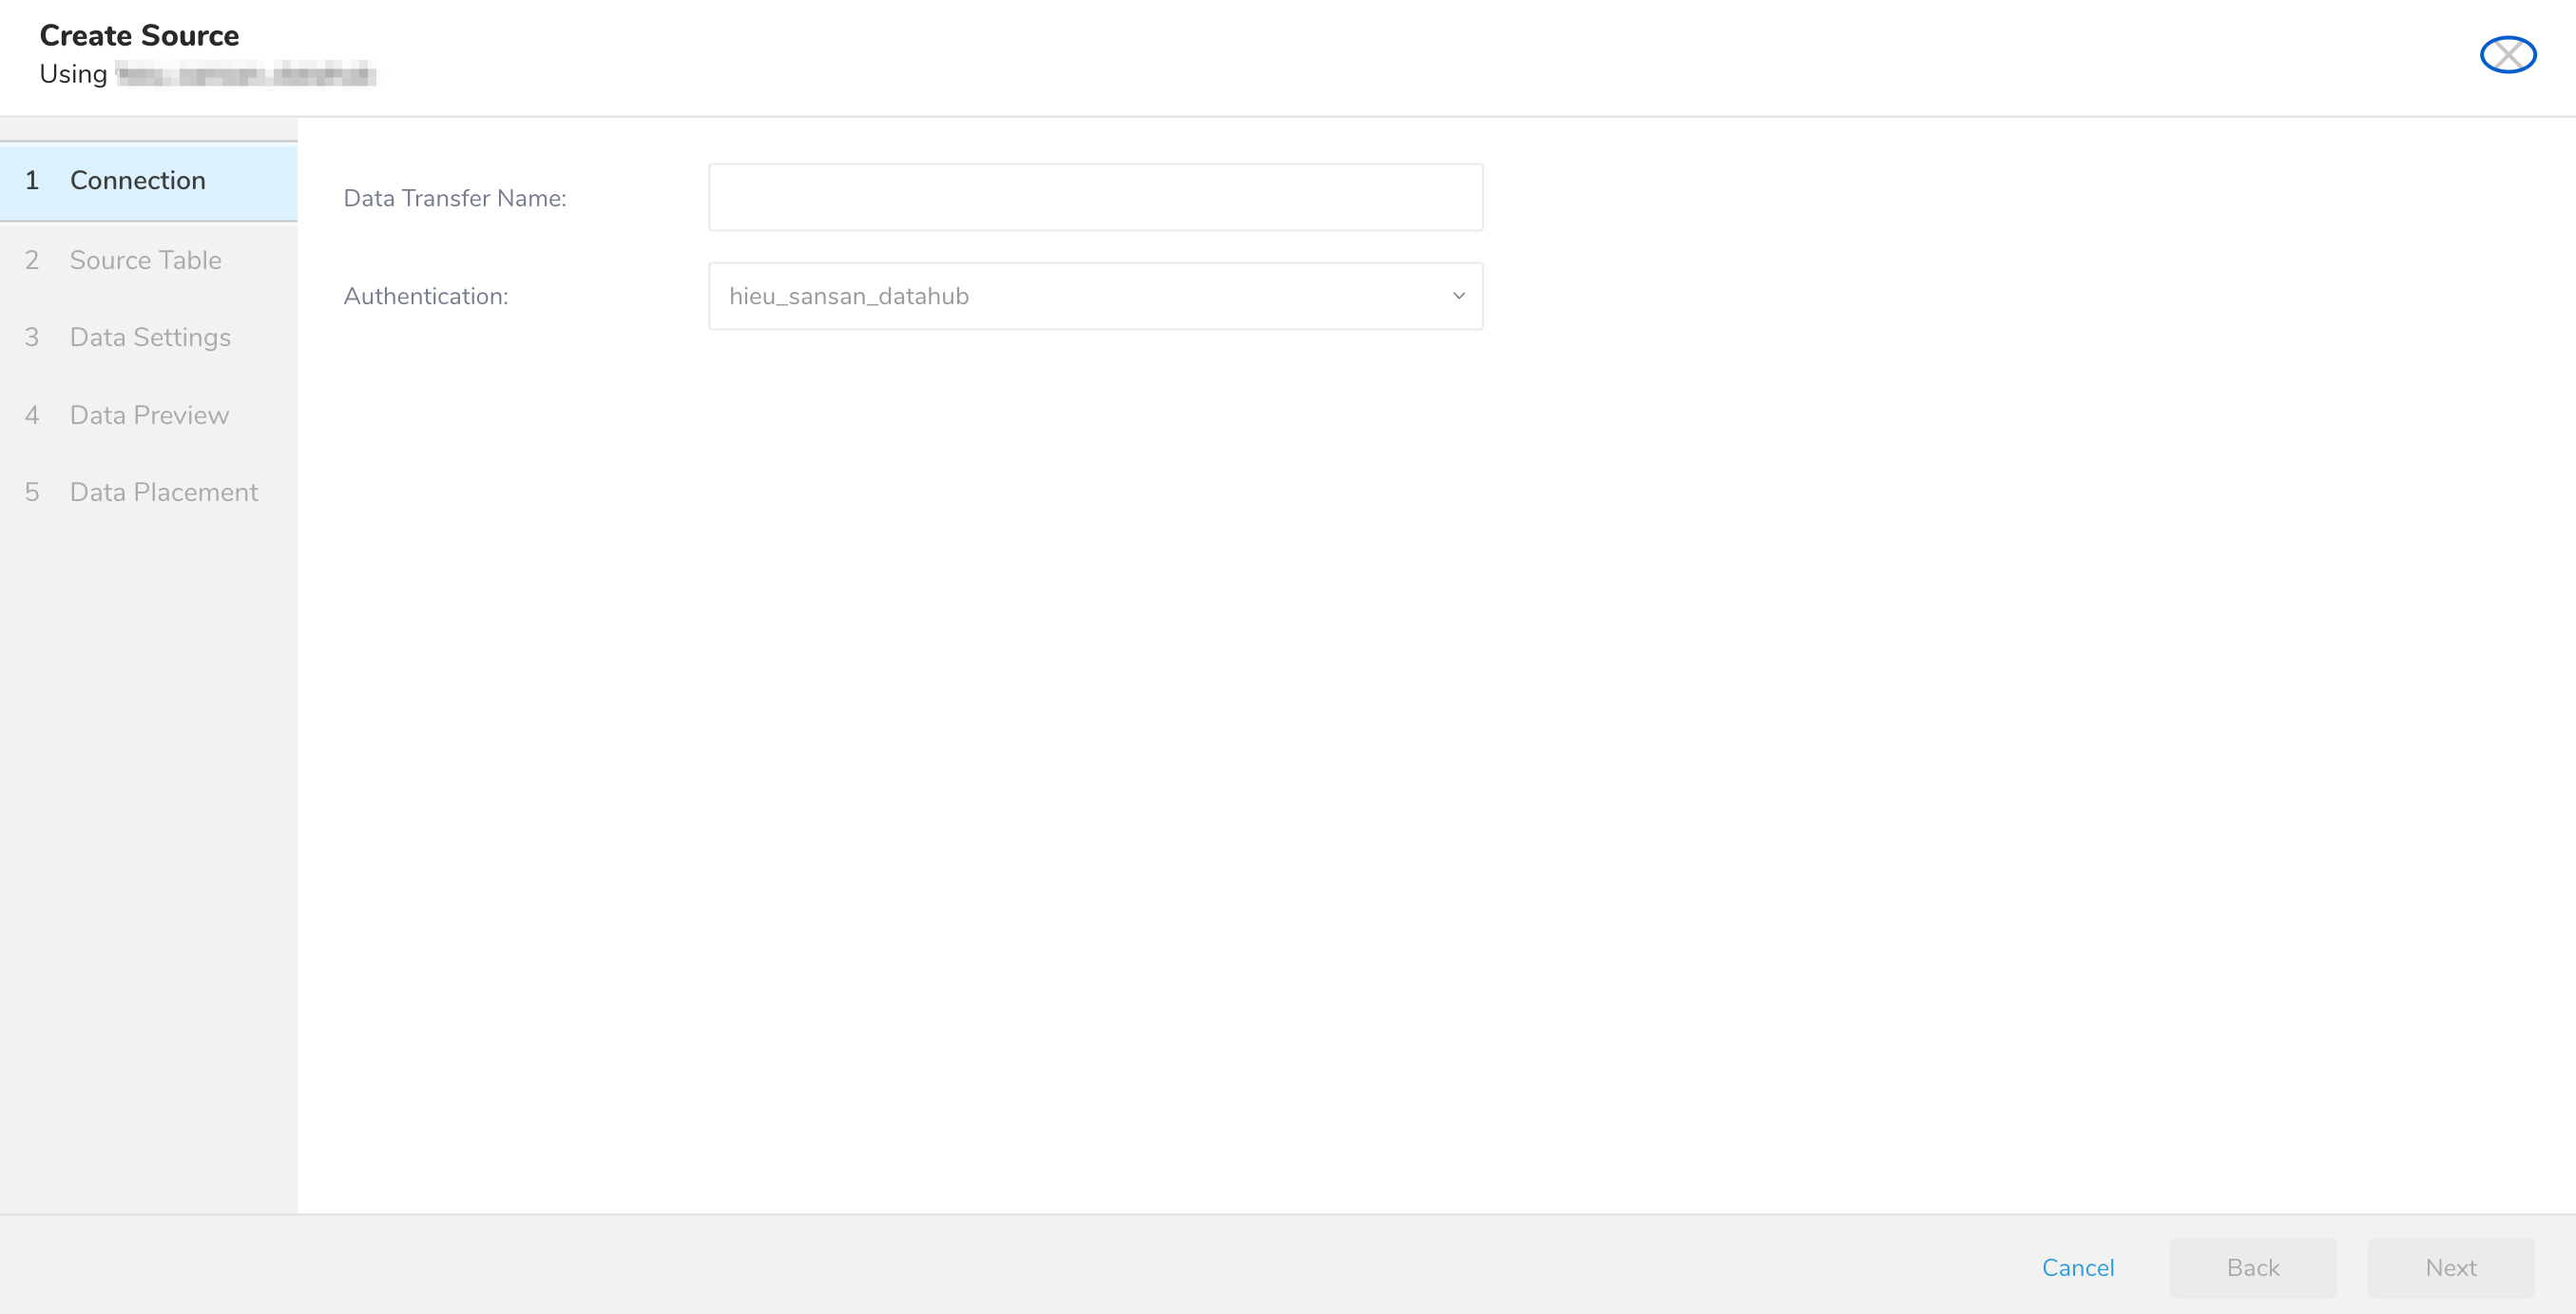Click step number 2 in sidebar

click(32, 260)
